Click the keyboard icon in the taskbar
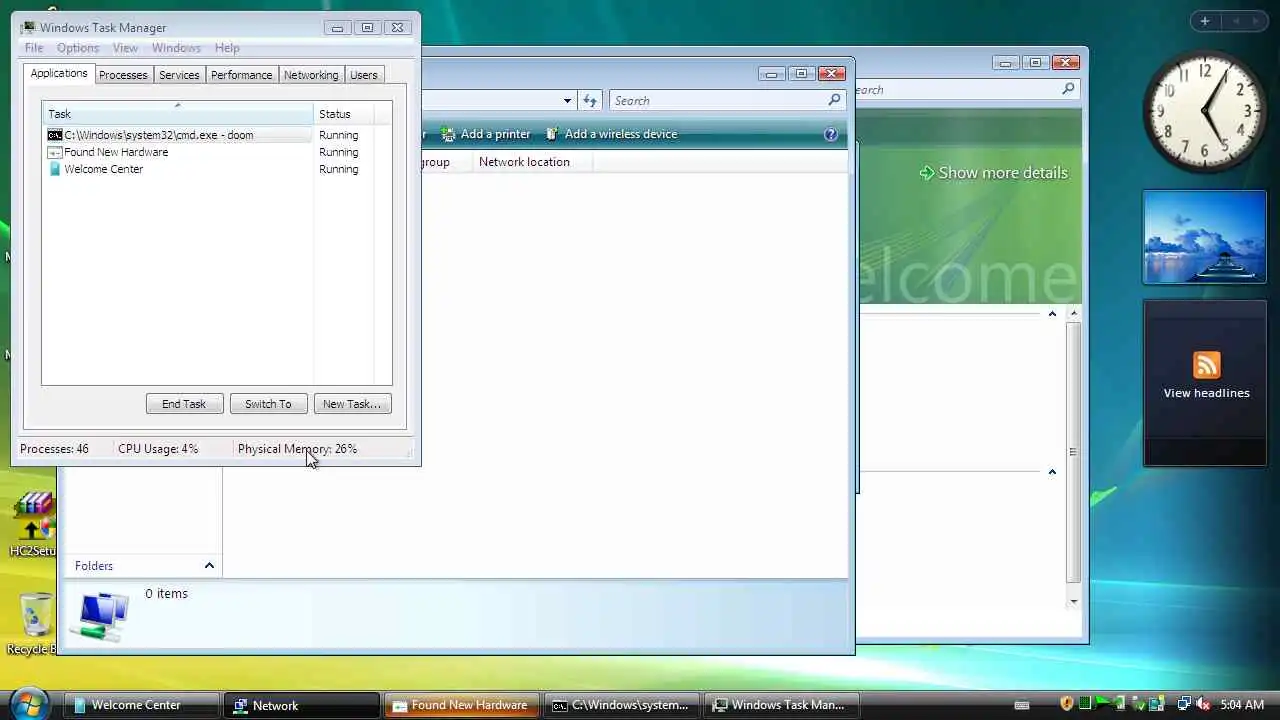The height and width of the screenshot is (720, 1280). click(x=1022, y=706)
